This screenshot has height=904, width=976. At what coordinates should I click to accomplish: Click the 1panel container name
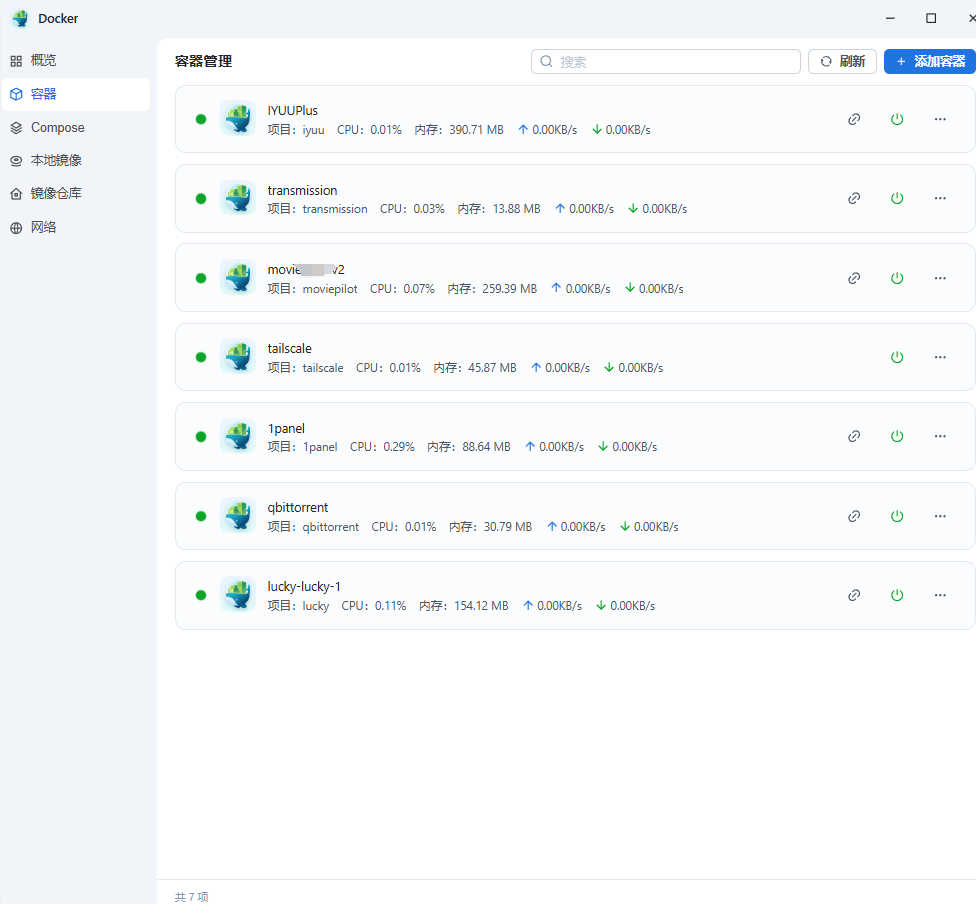click(x=286, y=428)
